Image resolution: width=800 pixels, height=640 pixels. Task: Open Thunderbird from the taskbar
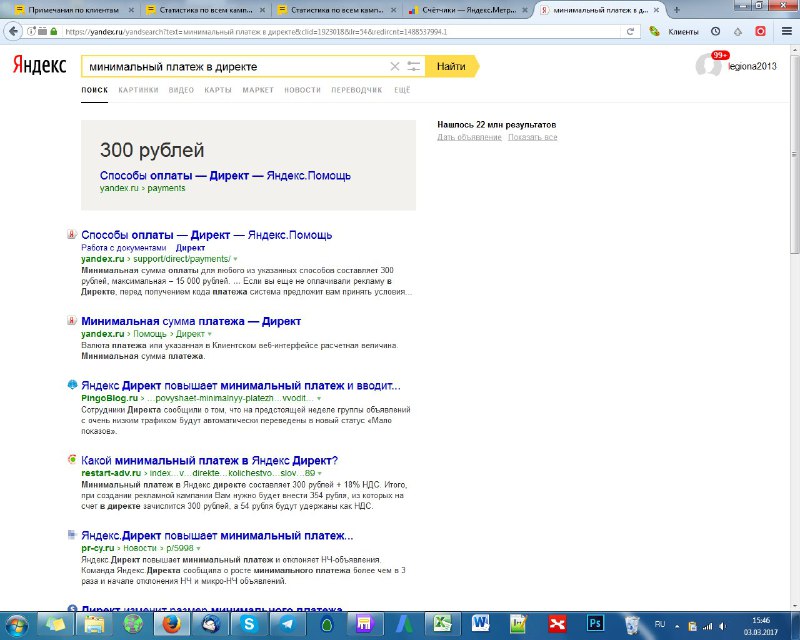[210, 624]
